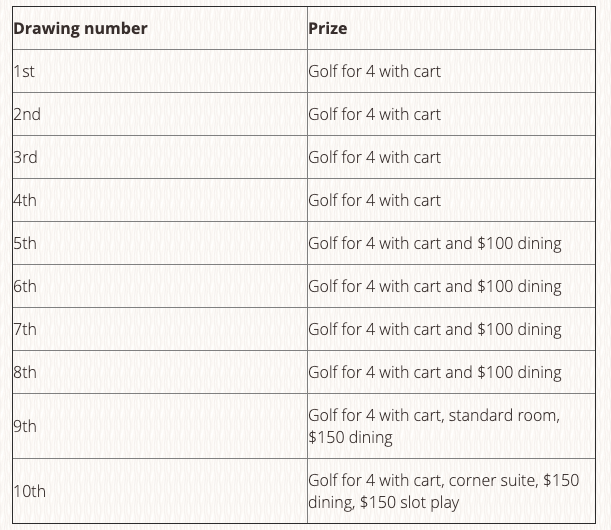Select the 3rd drawing cell
The image size is (611, 530).
pyautogui.click(x=160, y=157)
